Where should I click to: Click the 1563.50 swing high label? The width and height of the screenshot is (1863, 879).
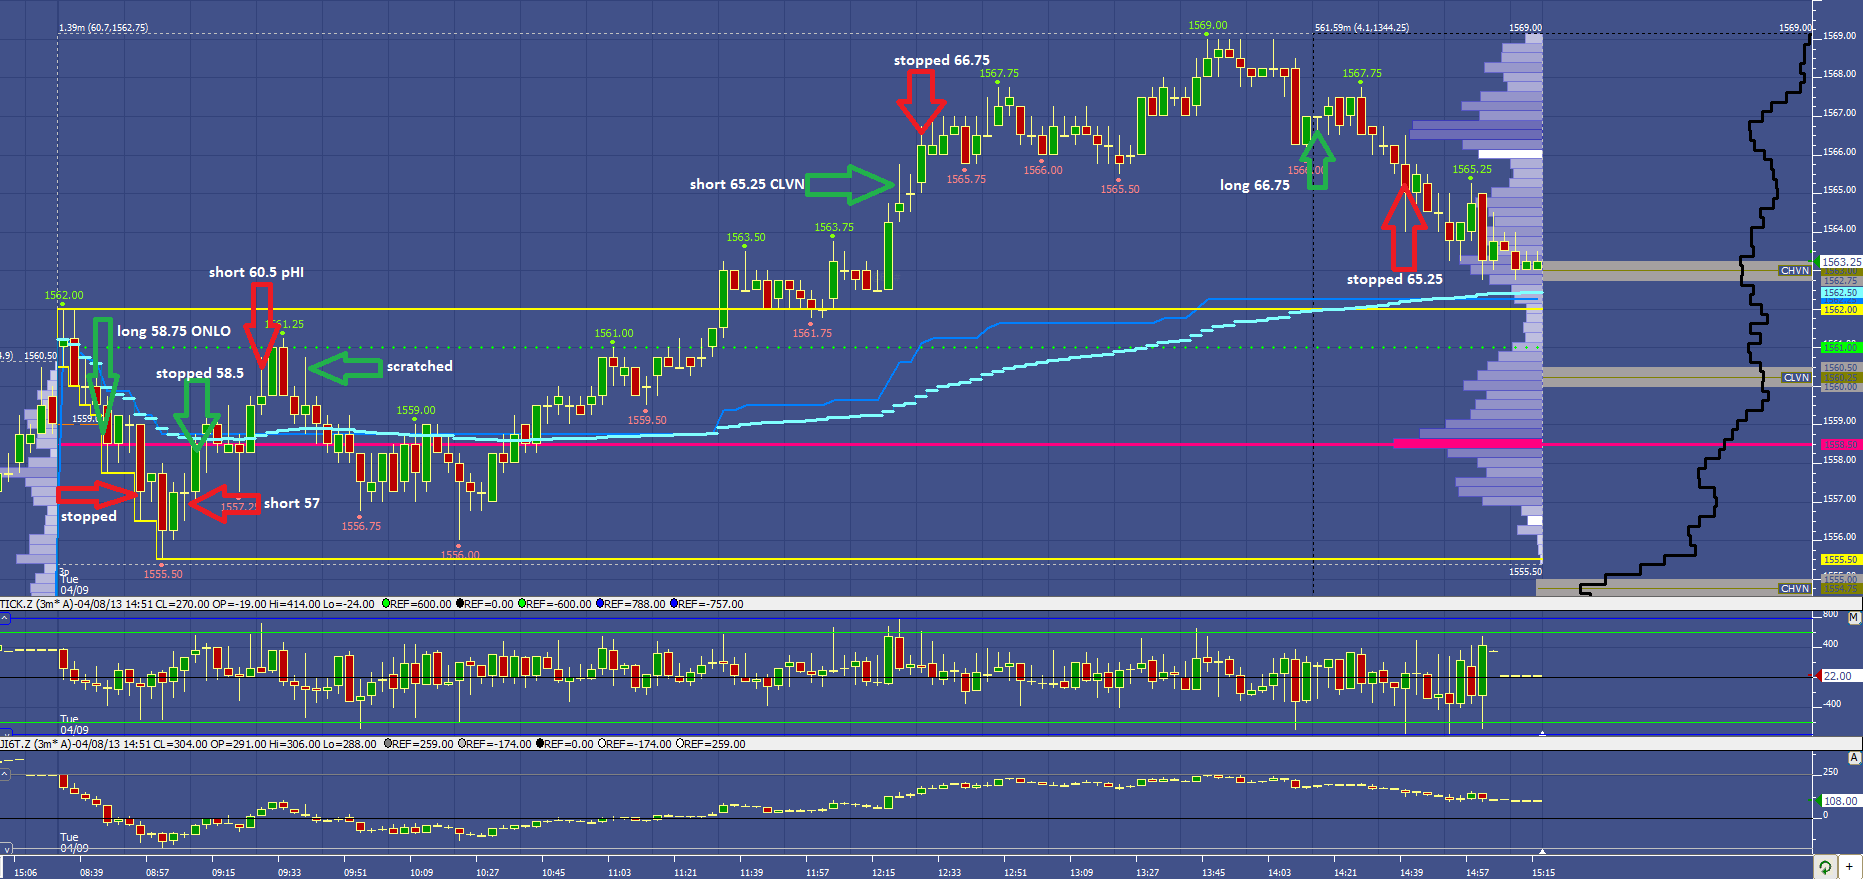click(x=746, y=238)
